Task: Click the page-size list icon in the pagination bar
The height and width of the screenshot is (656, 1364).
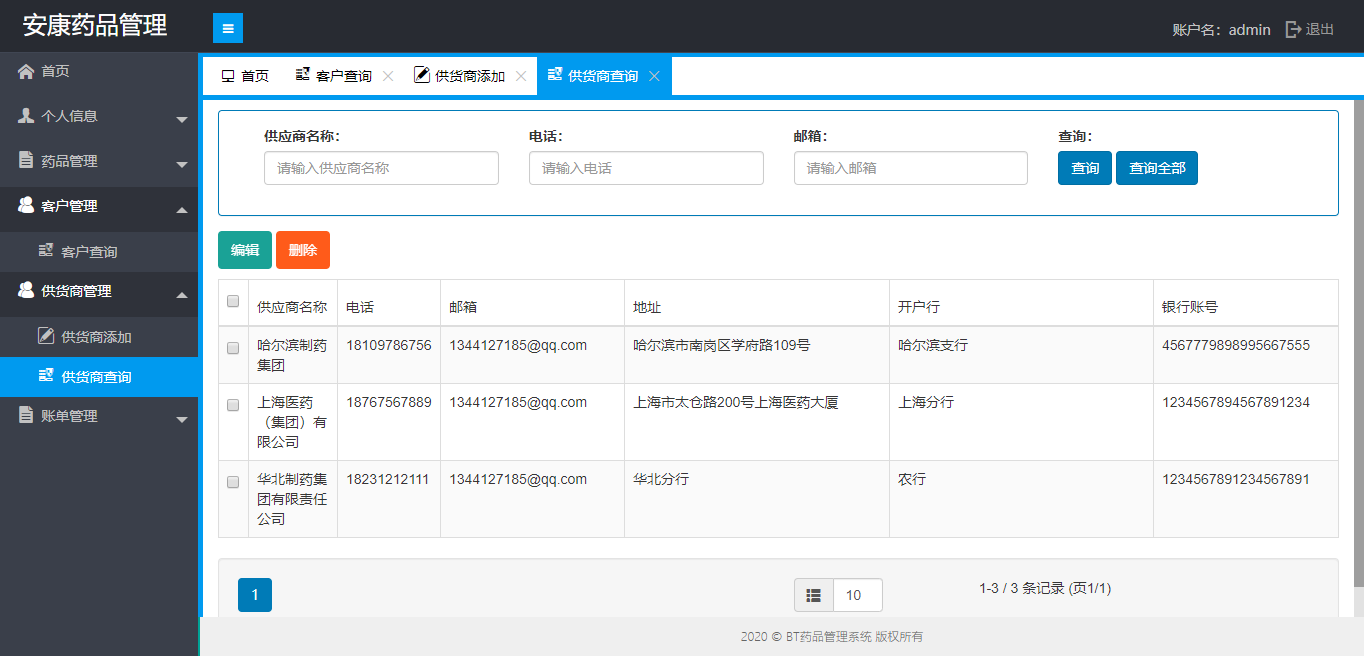Action: tap(814, 595)
